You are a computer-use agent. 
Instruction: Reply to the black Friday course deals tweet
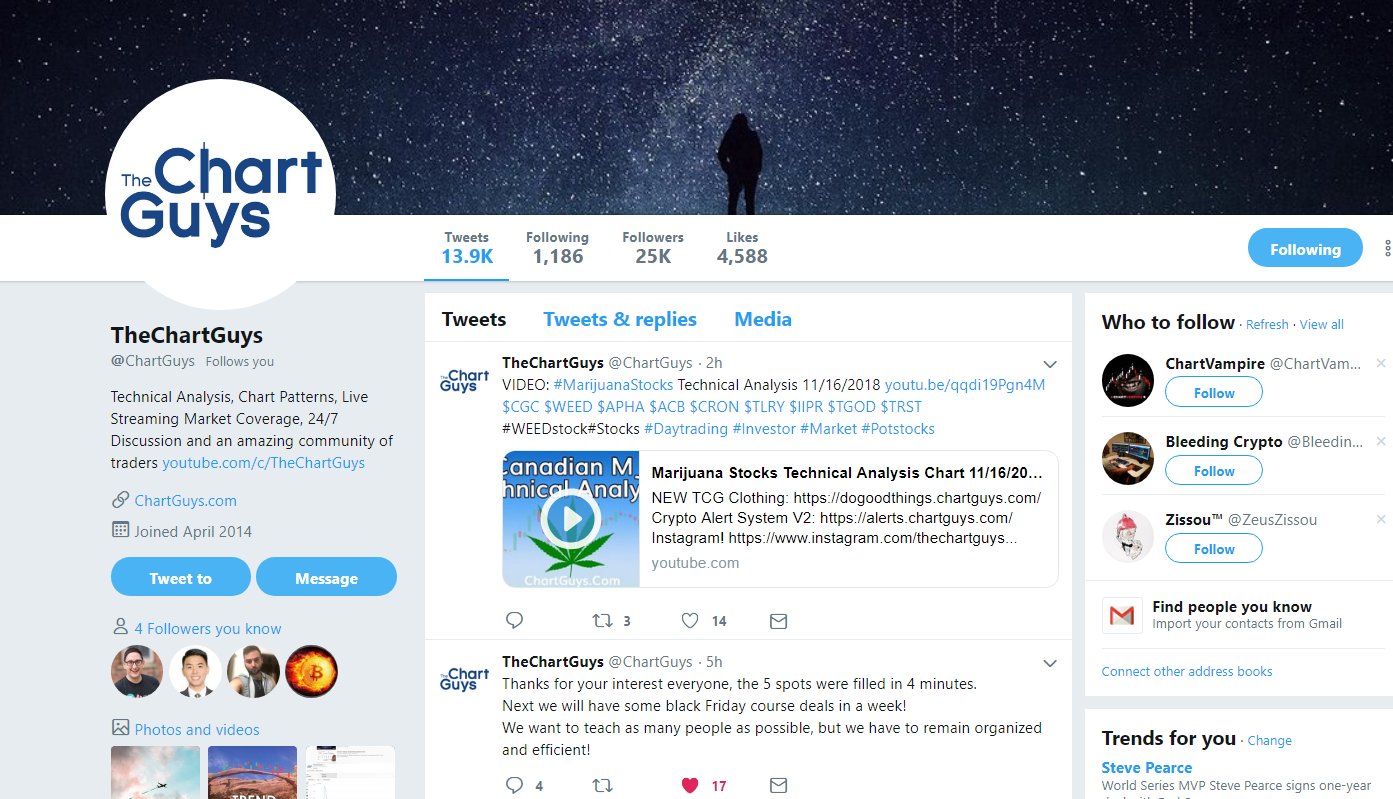pyautogui.click(x=515, y=785)
